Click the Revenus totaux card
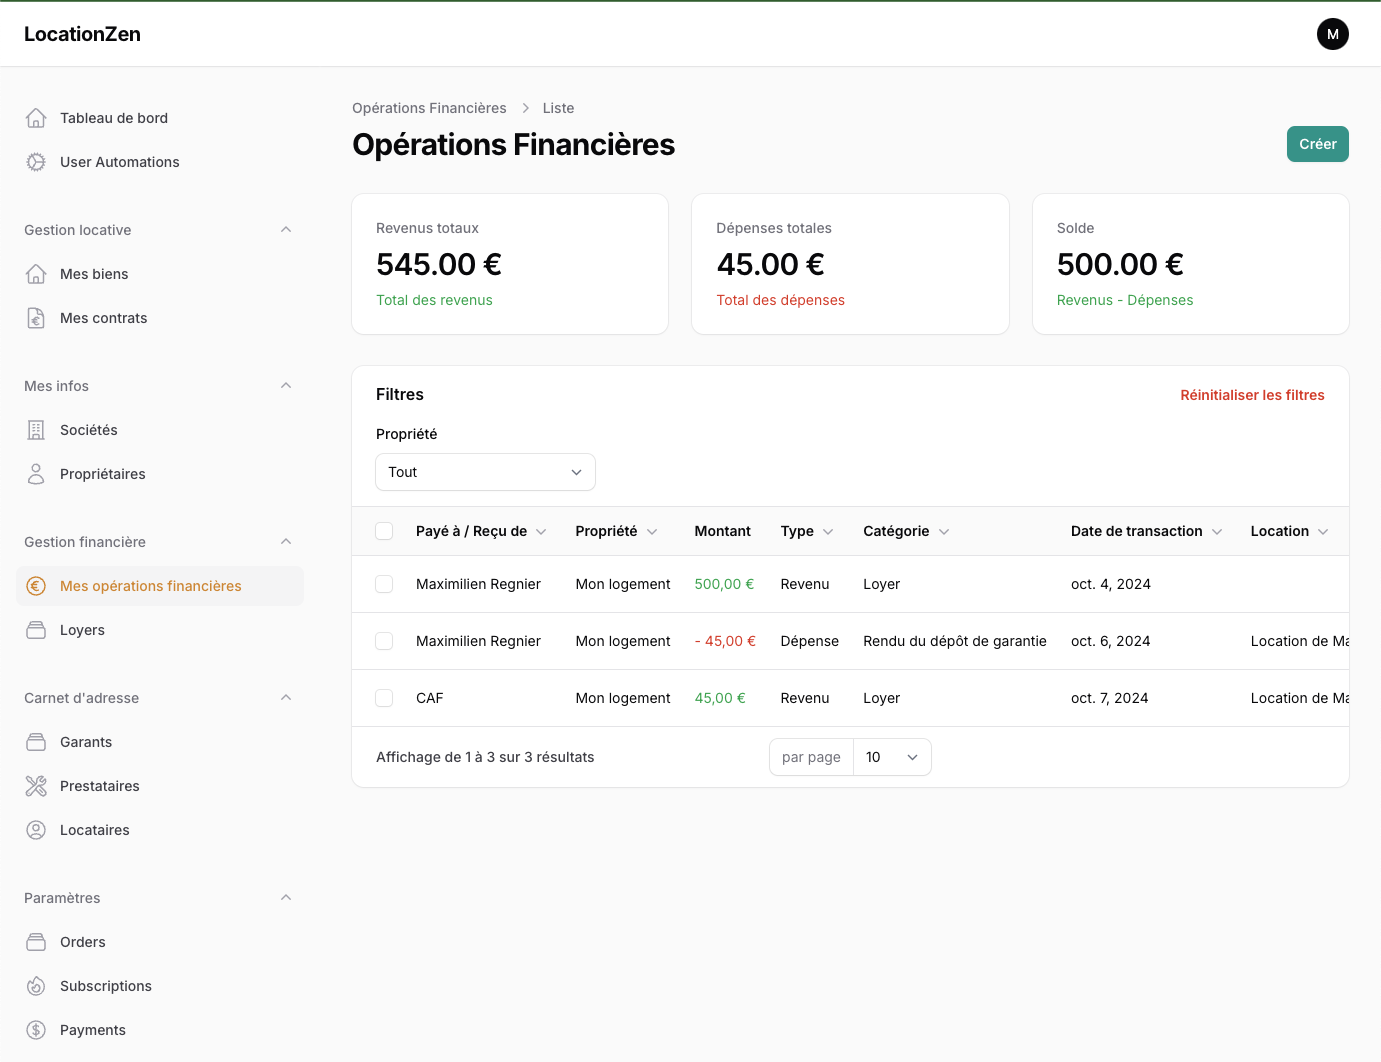 coord(510,264)
